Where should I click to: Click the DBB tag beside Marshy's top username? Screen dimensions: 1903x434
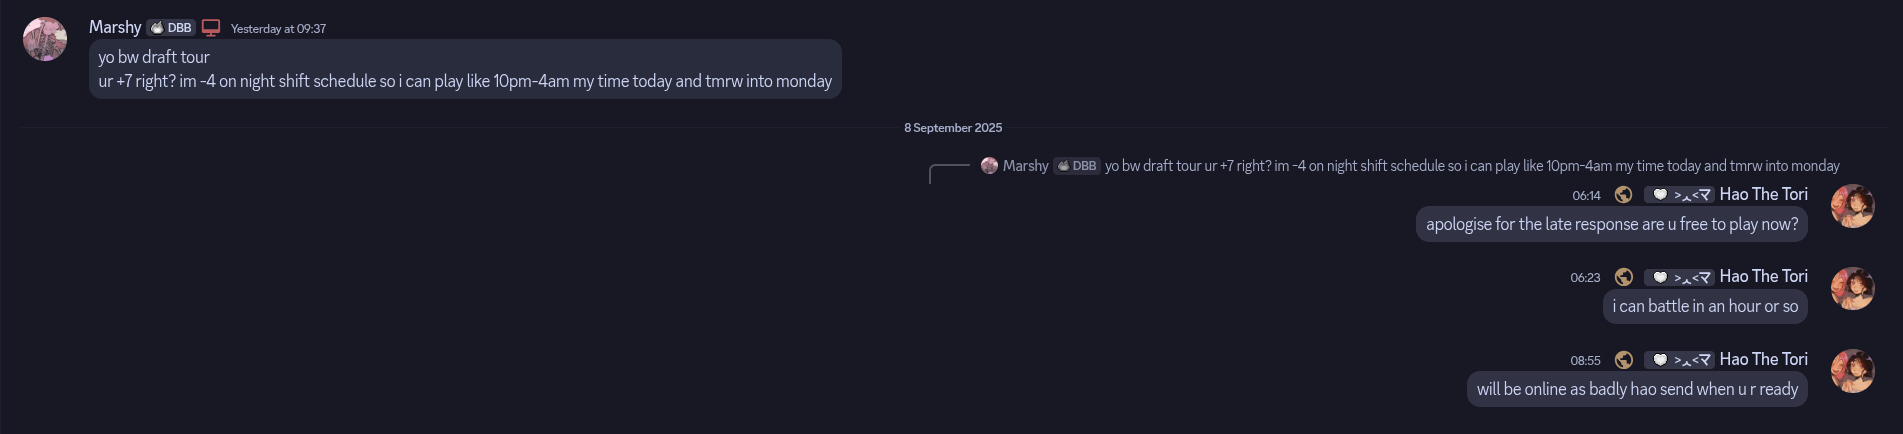point(170,28)
